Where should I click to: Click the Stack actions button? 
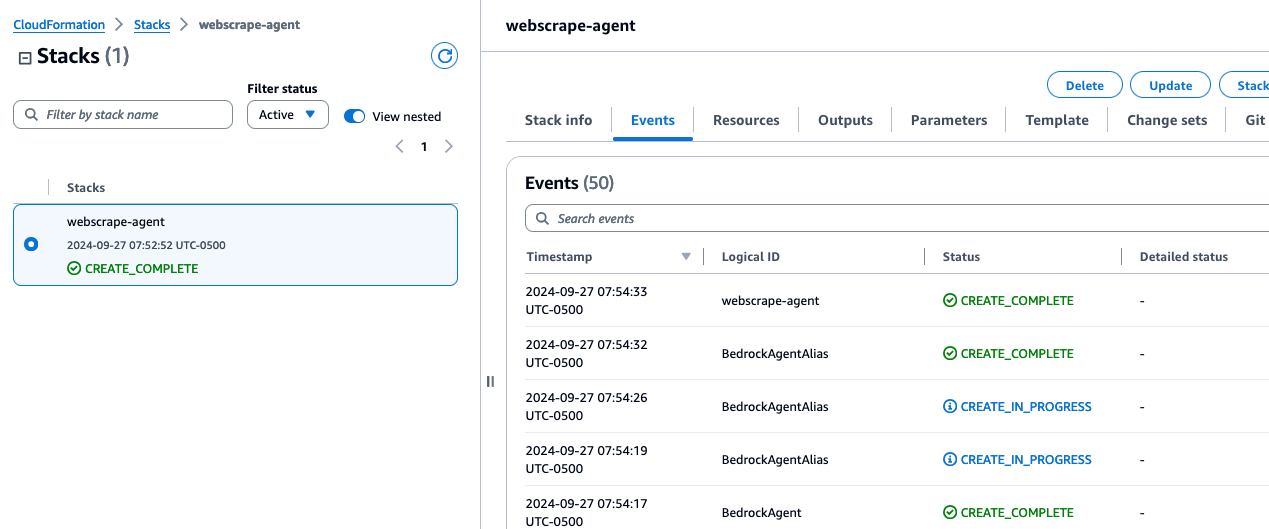coord(1244,85)
